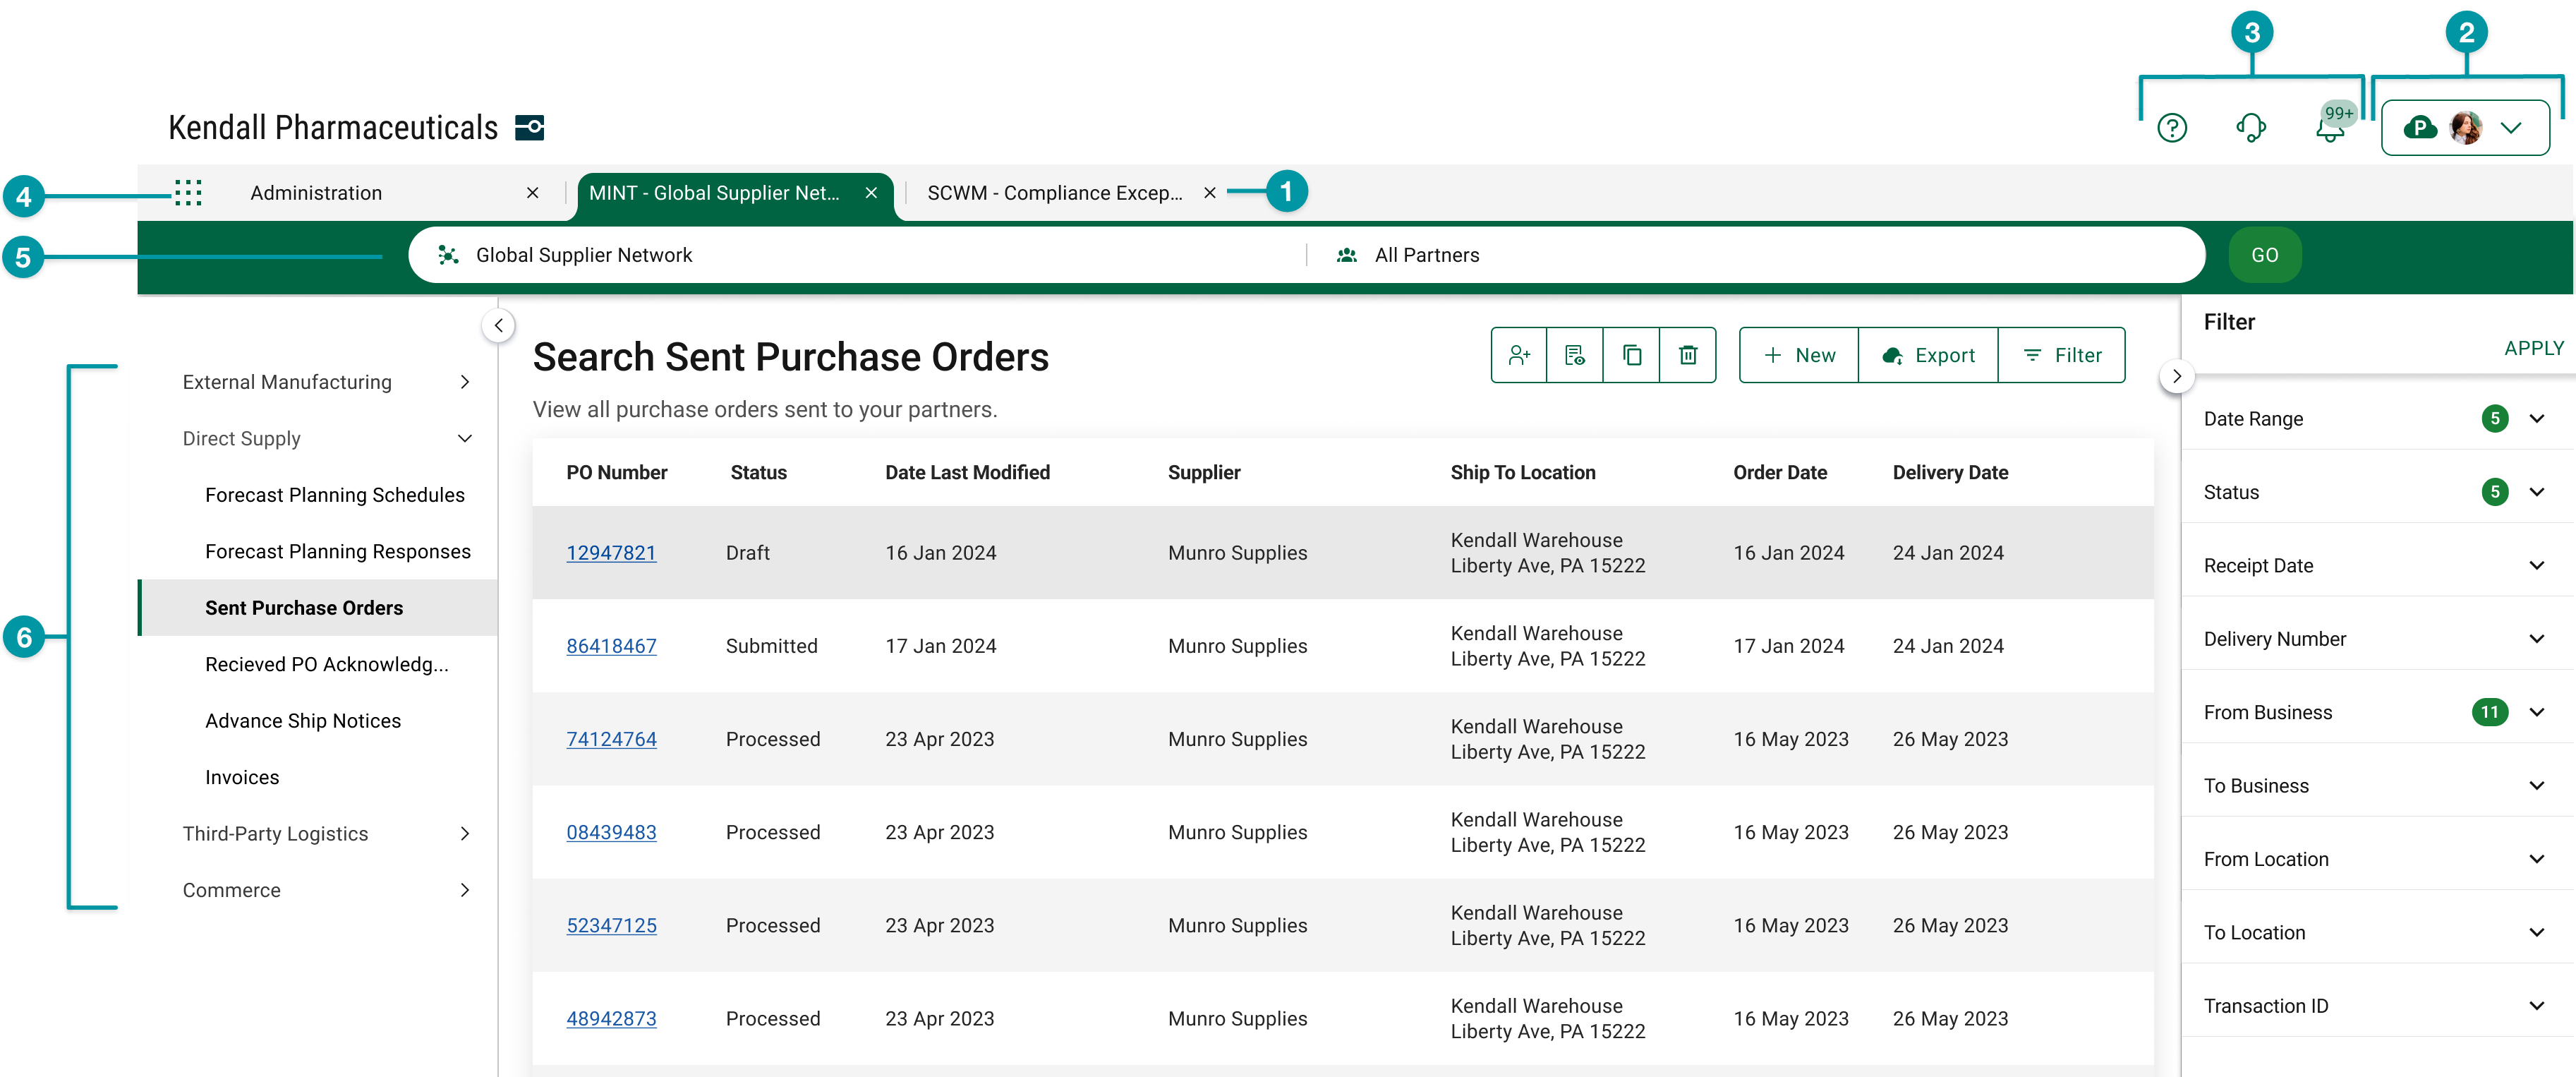Image resolution: width=2576 pixels, height=1077 pixels.
Task: Close the SCWM Compliance Exceptions tab
Action: 1209,193
